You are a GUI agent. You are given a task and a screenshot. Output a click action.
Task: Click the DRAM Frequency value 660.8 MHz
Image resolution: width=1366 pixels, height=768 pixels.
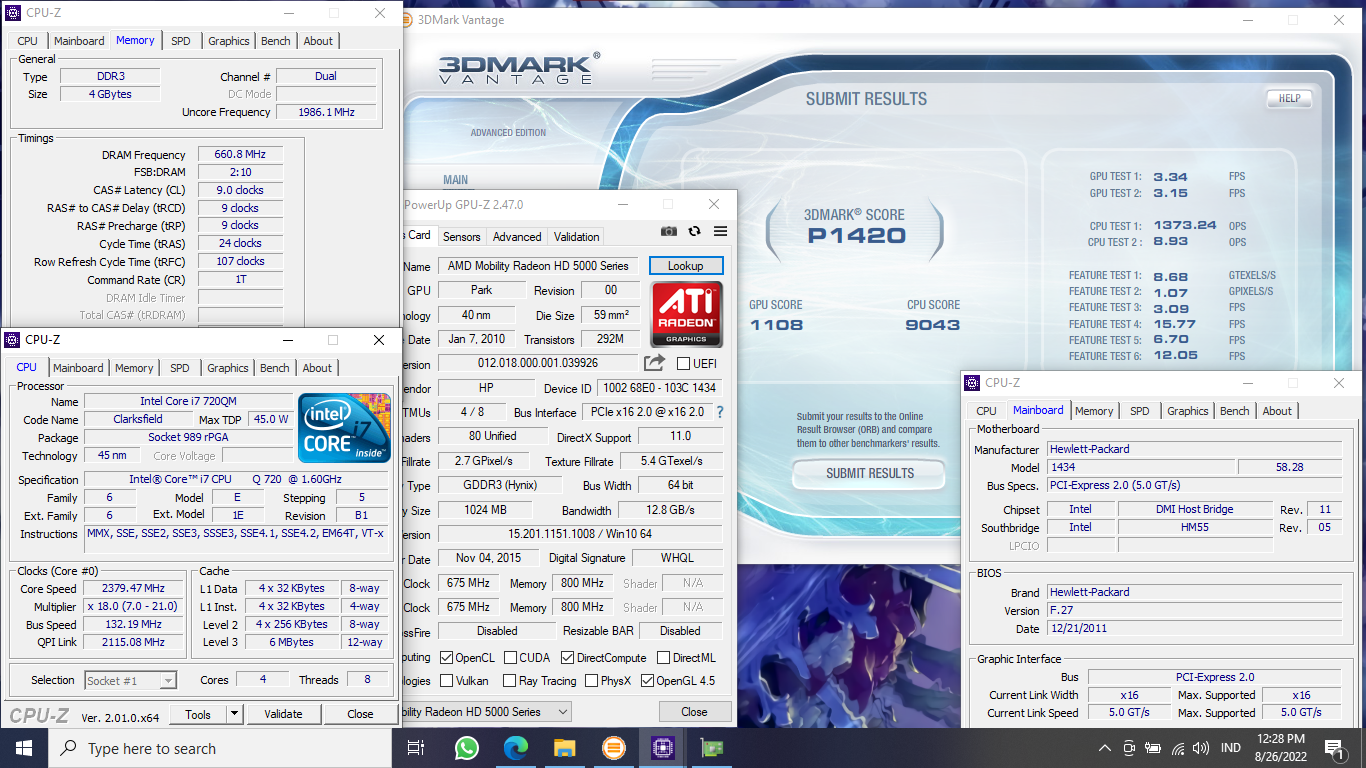point(240,155)
